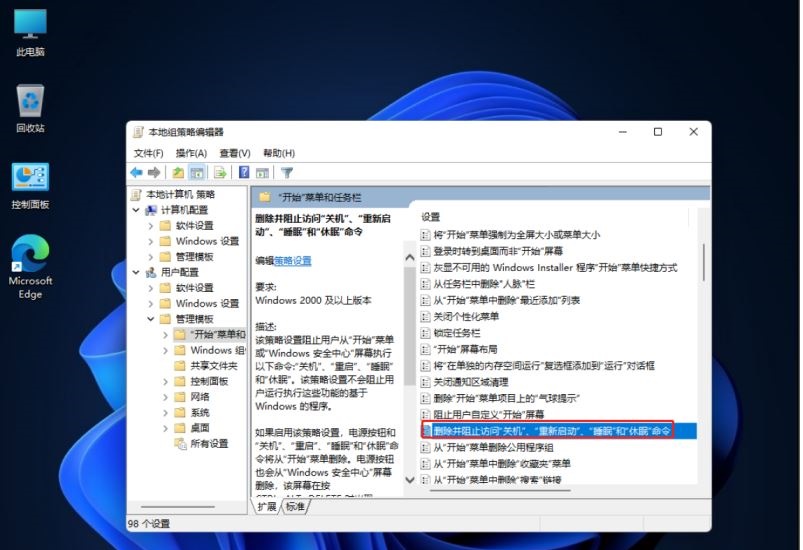Open the 操作(A) menu
Image resolution: width=803 pixels, height=550 pixels.
191,153
